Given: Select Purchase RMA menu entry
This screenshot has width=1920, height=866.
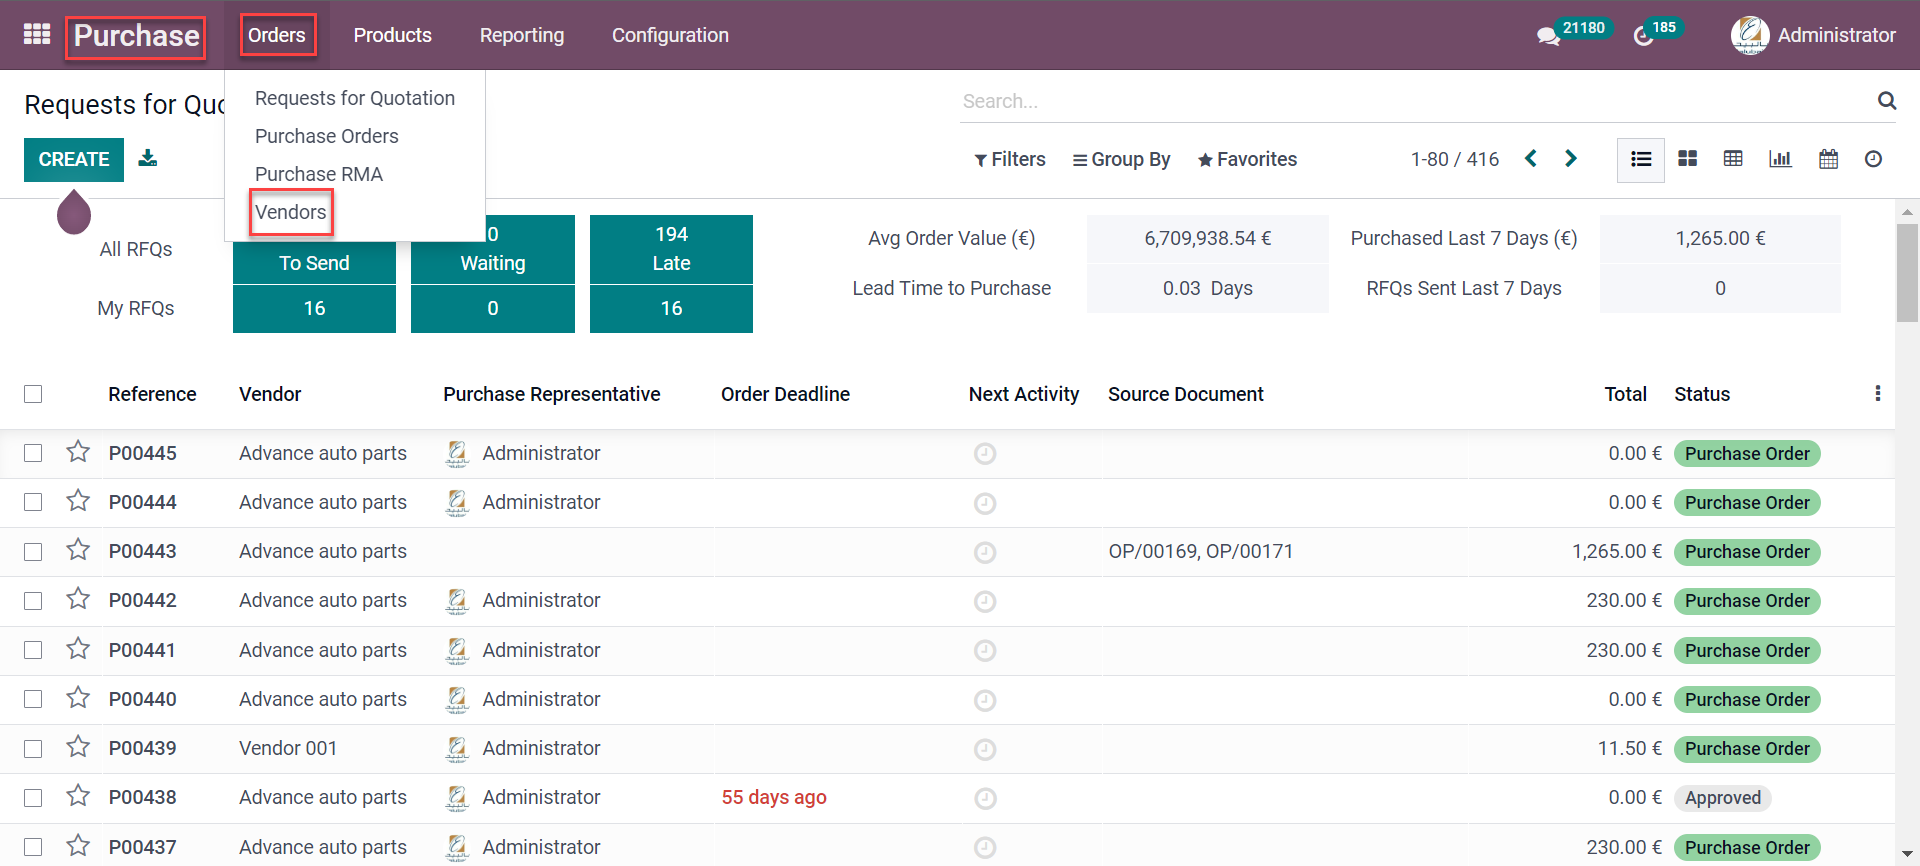Looking at the screenshot, I should click(319, 174).
